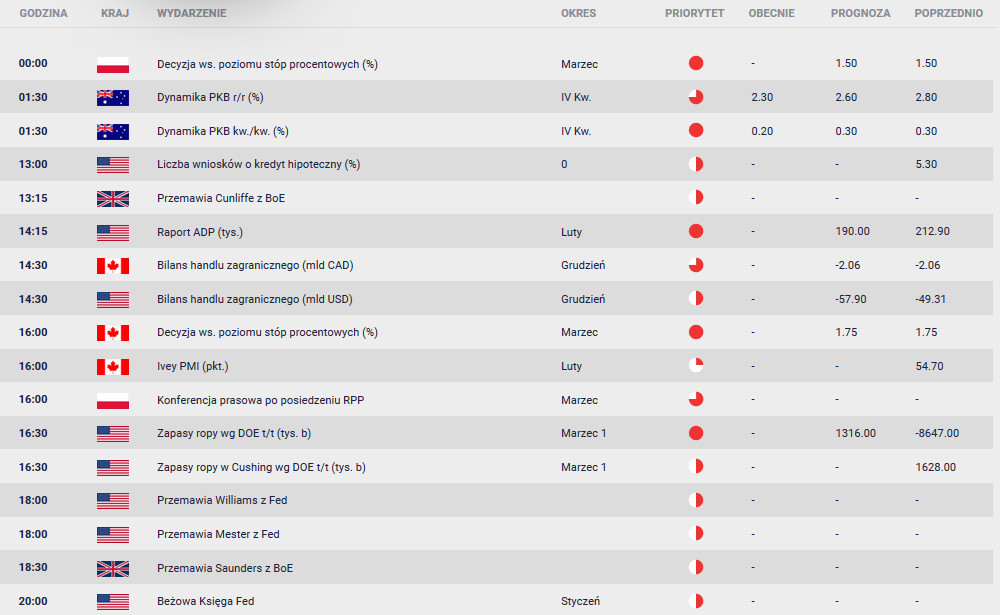1000x615 pixels.
Task: Click the PROGNOZA column header
Action: 860,13
